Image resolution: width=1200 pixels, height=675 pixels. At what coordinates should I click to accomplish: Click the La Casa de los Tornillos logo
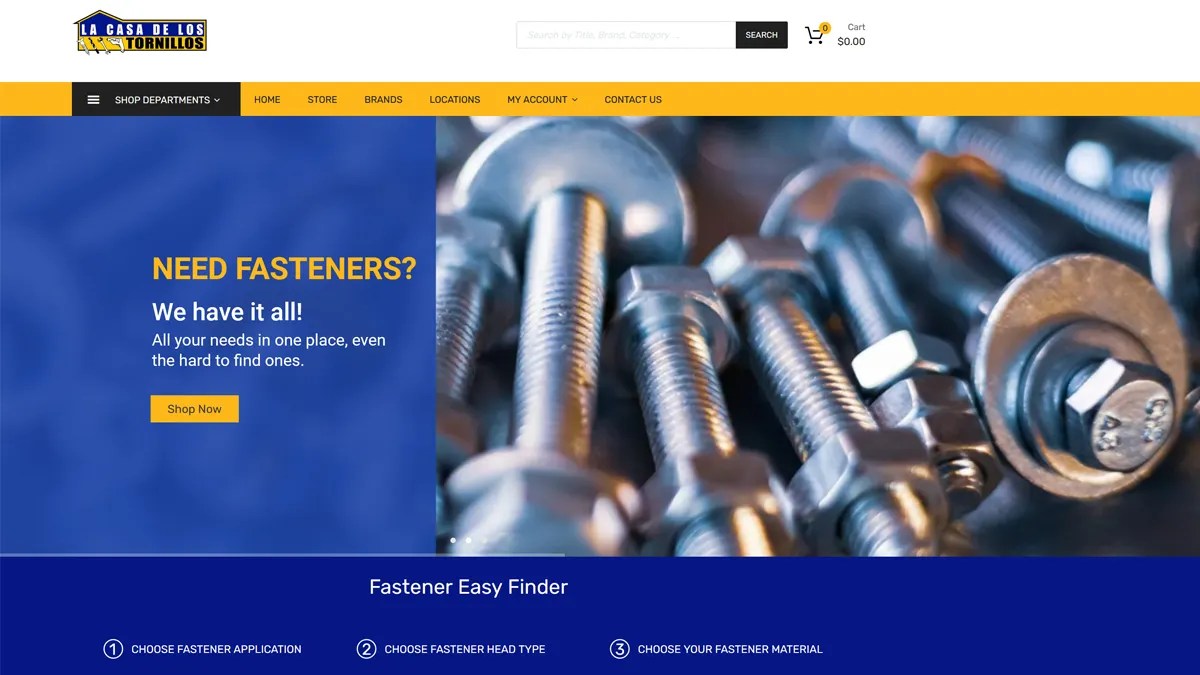click(x=140, y=32)
